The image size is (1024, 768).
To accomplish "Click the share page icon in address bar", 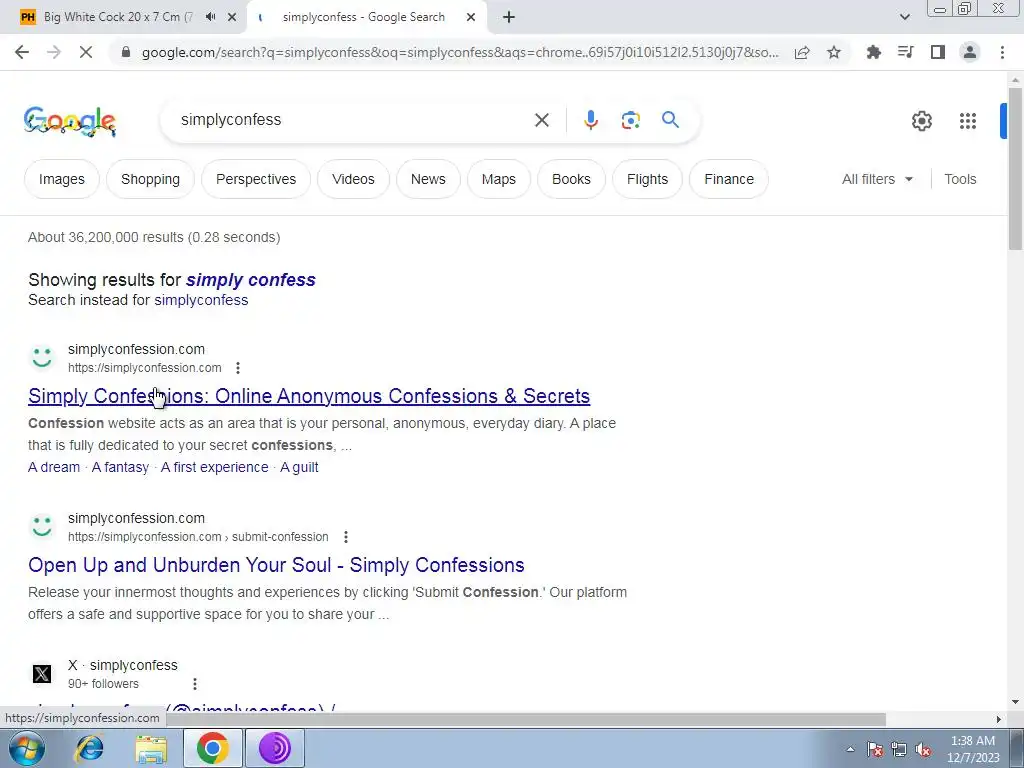I will (802, 52).
